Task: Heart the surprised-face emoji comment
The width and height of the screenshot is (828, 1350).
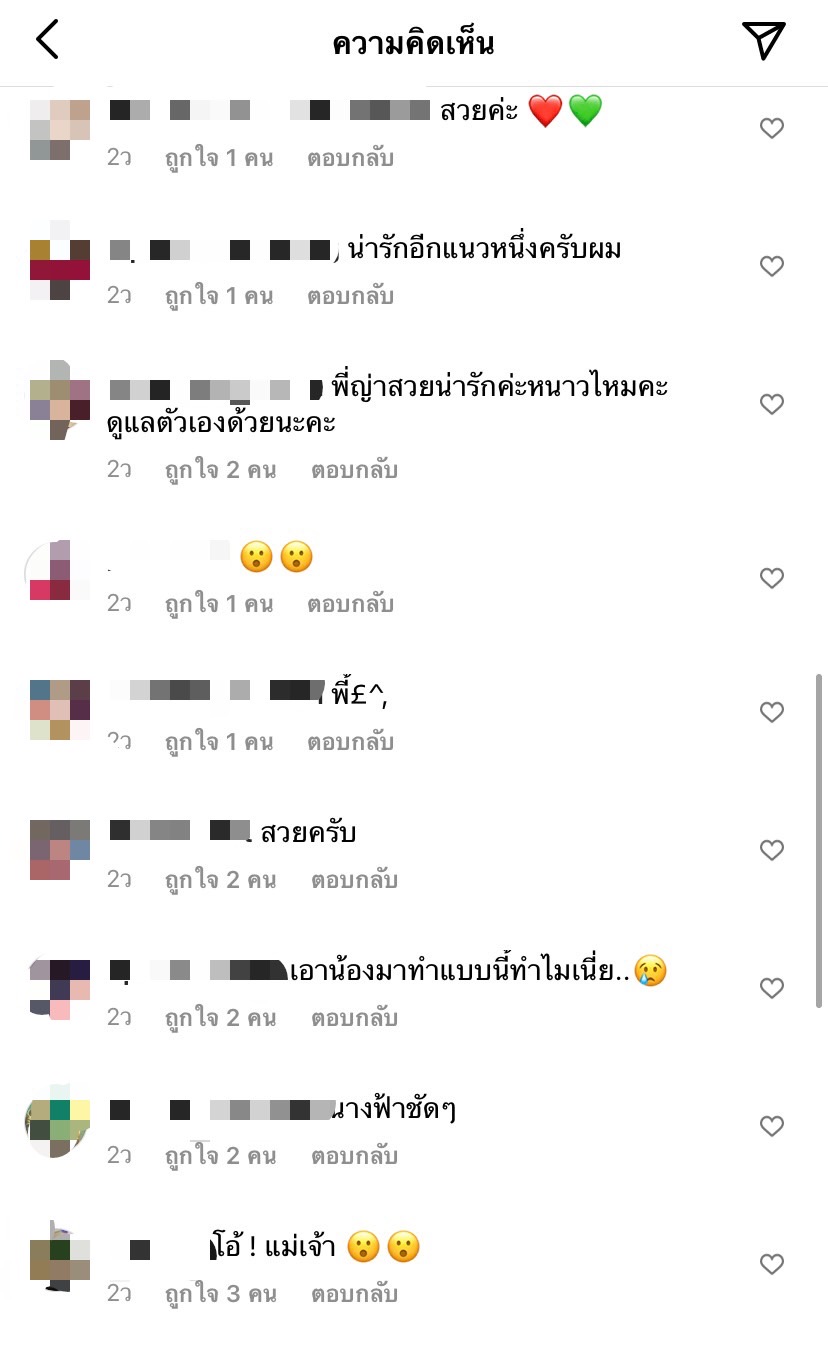Action: pyautogui.click(x=771, y=578)
